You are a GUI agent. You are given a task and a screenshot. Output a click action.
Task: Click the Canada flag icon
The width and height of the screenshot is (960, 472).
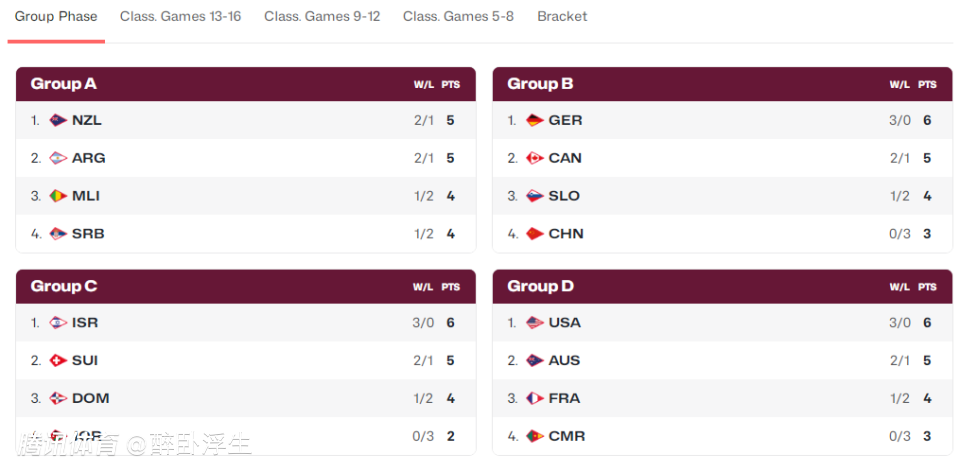click(x=535, y=159)
